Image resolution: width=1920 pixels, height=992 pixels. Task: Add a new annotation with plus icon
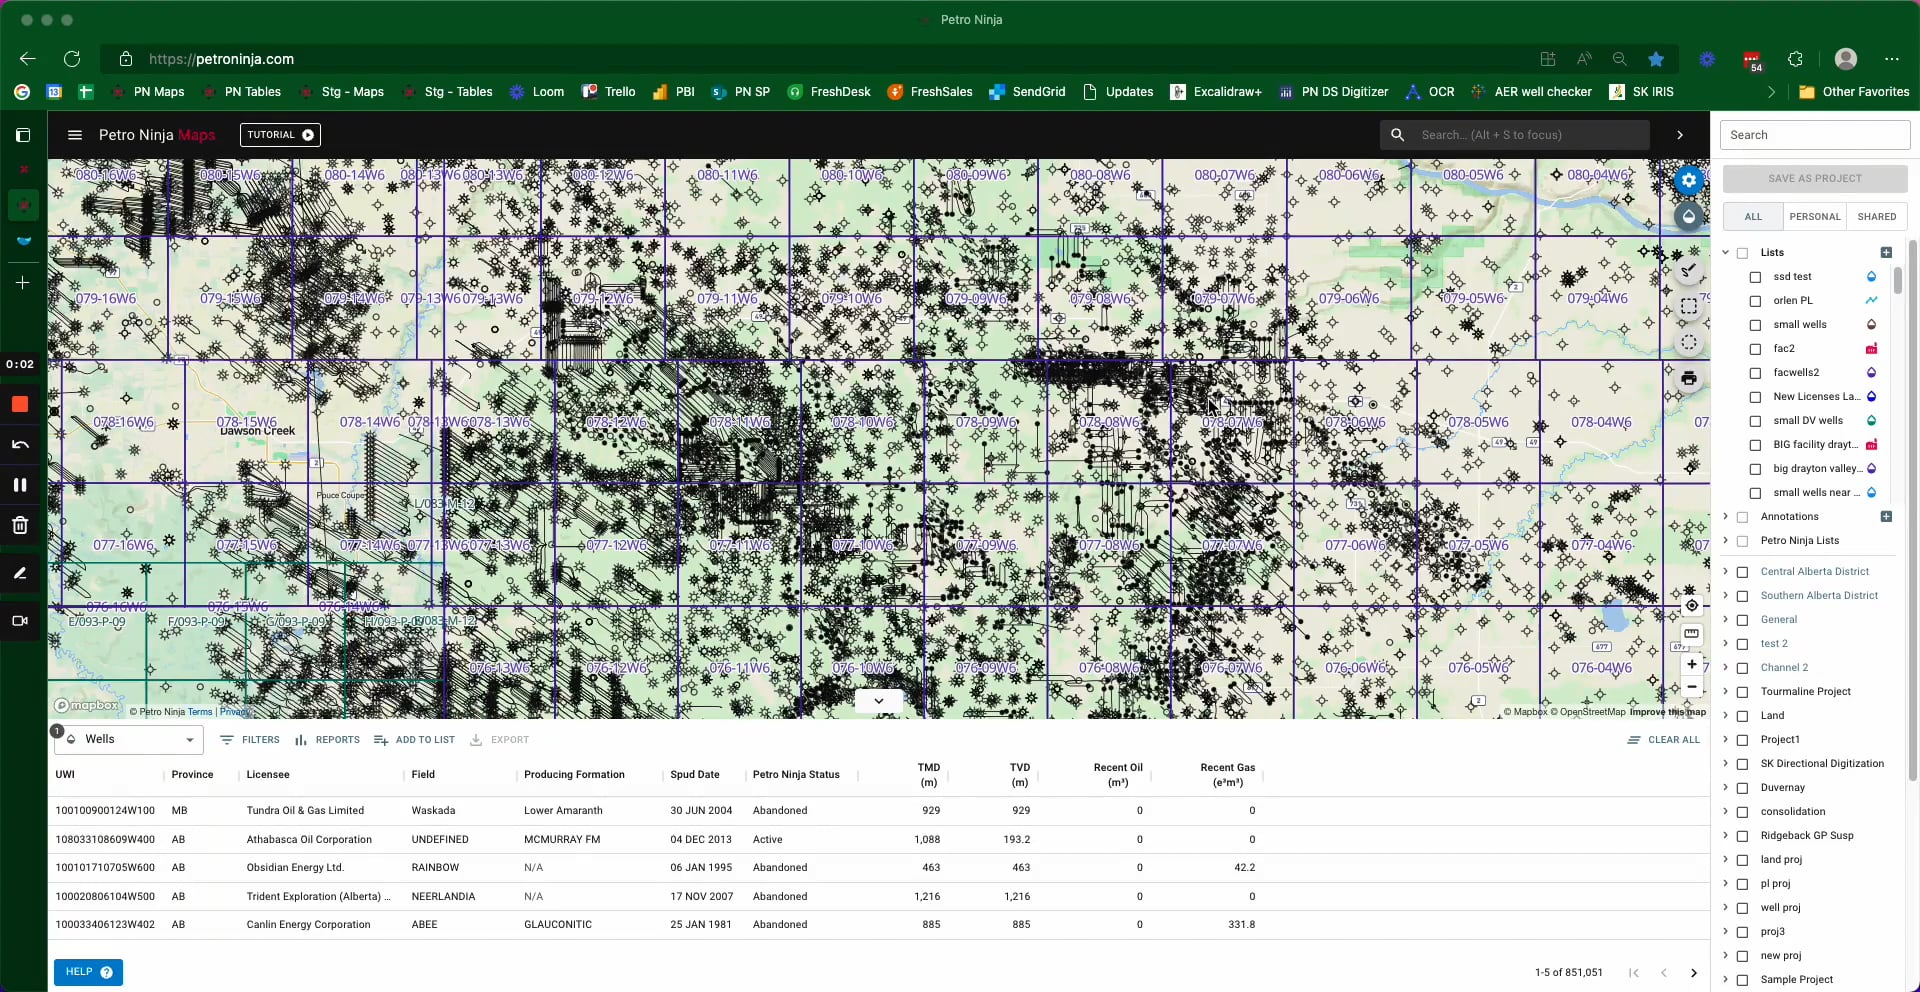[1886, 517]
